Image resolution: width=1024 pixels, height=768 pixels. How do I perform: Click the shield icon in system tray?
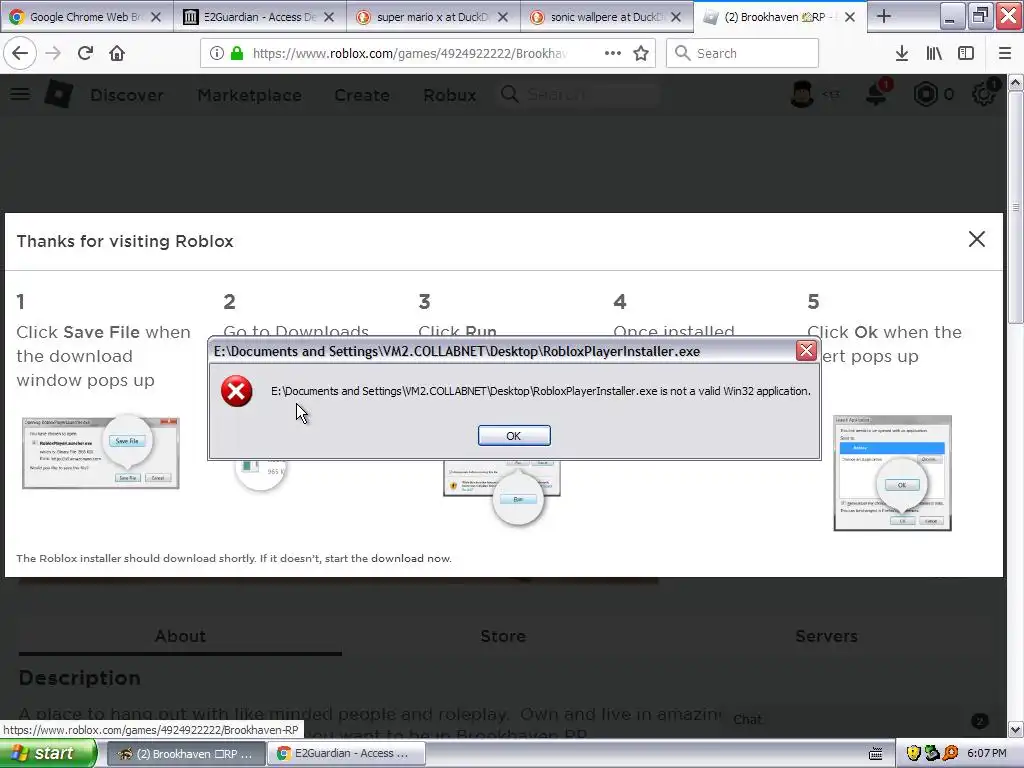click(x=913, y=754)
